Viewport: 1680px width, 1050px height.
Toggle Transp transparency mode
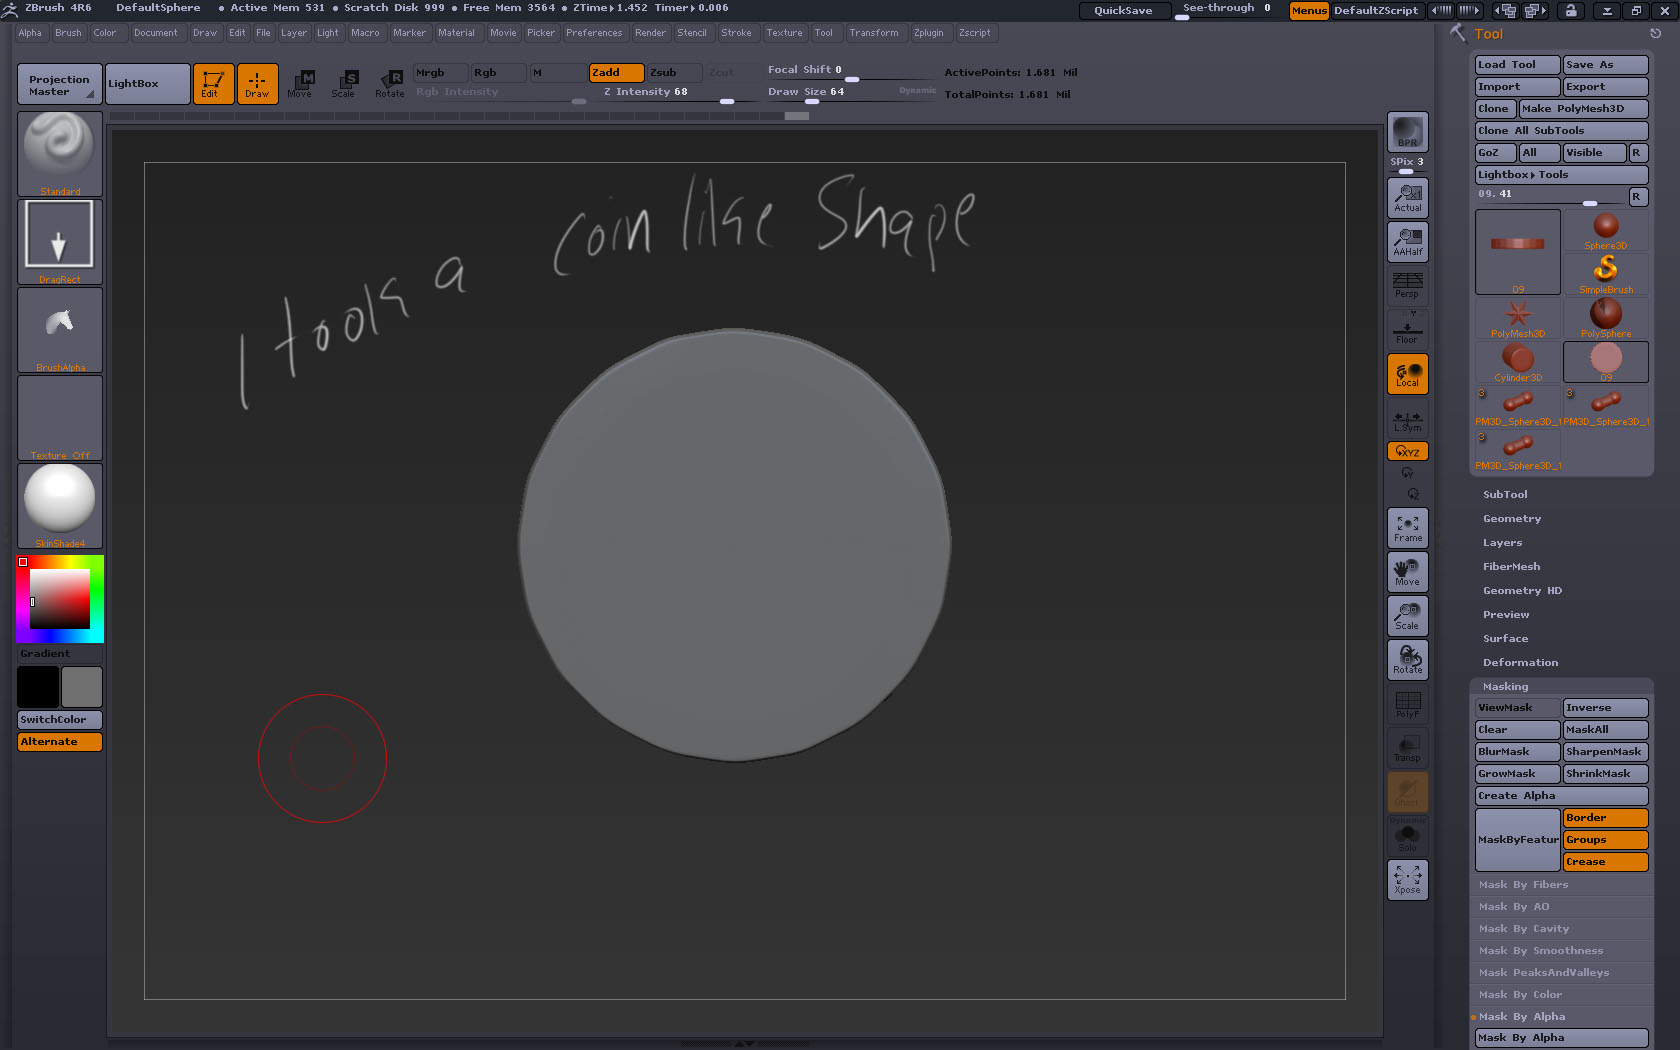[x=1407, y=748]
